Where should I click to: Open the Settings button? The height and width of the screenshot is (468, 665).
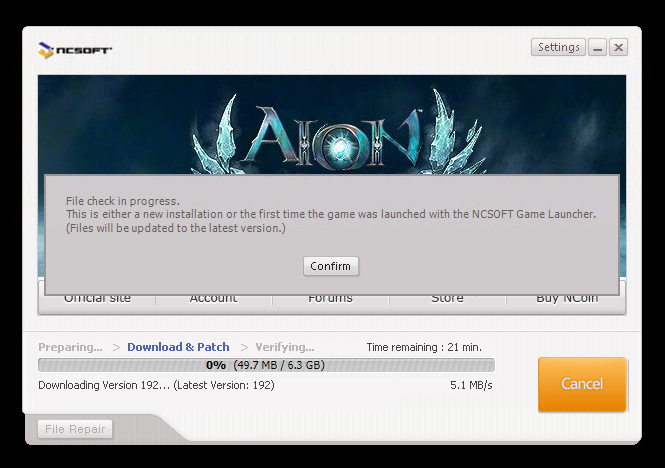[558, 48]
